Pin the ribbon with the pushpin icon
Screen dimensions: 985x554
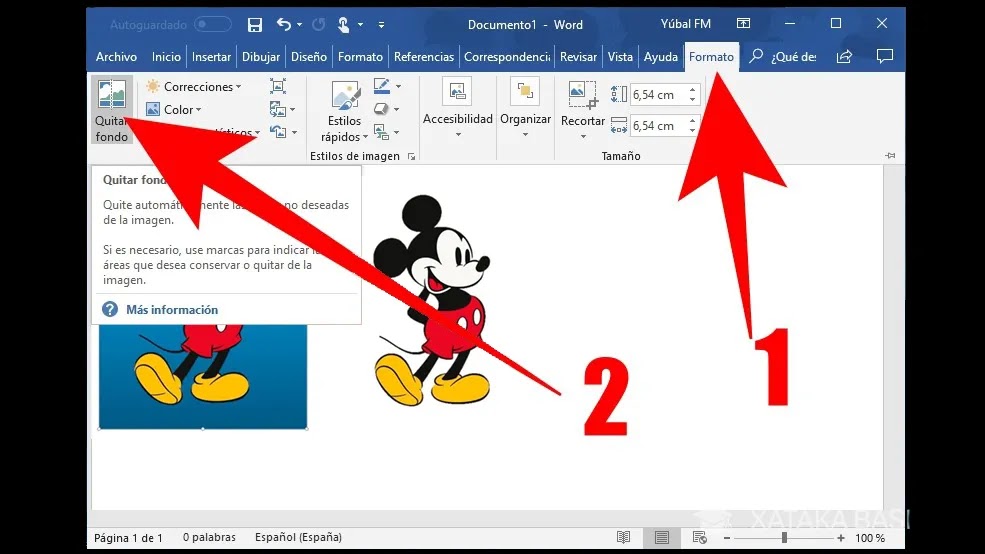tap(890, 156)
